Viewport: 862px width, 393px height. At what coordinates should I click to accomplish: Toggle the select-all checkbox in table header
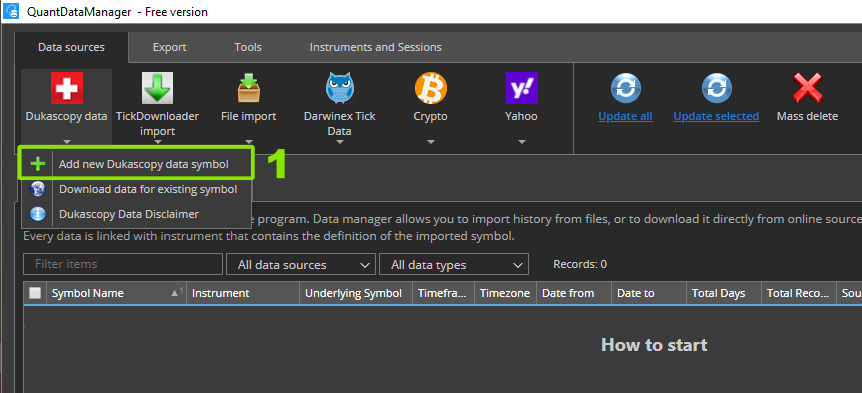coord(35,293)
